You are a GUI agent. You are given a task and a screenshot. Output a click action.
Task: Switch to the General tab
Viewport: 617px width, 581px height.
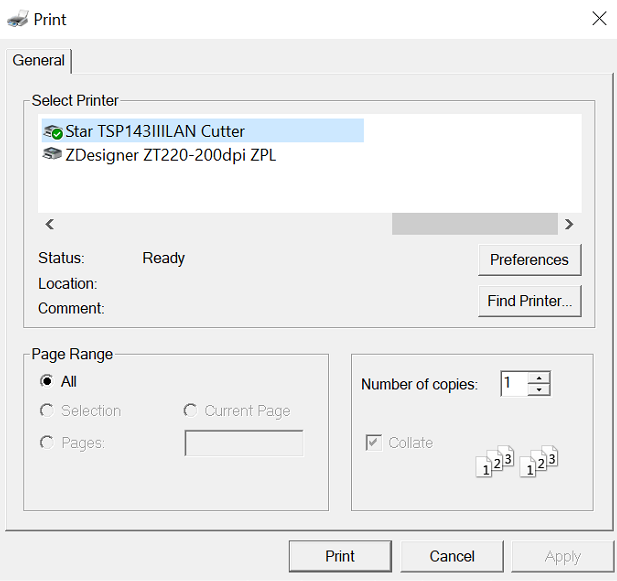pos(38,60)
